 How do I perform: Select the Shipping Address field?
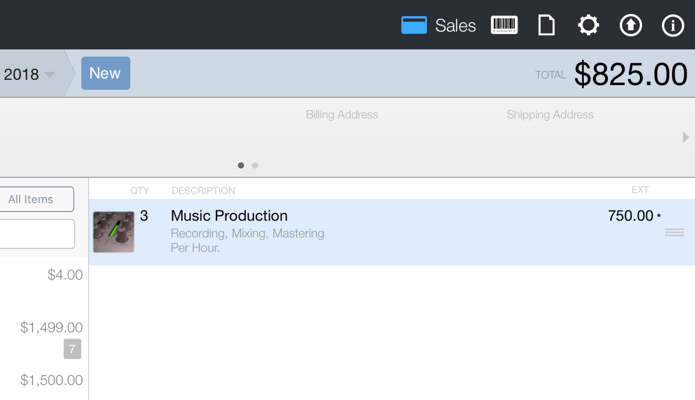click(549, 115)
